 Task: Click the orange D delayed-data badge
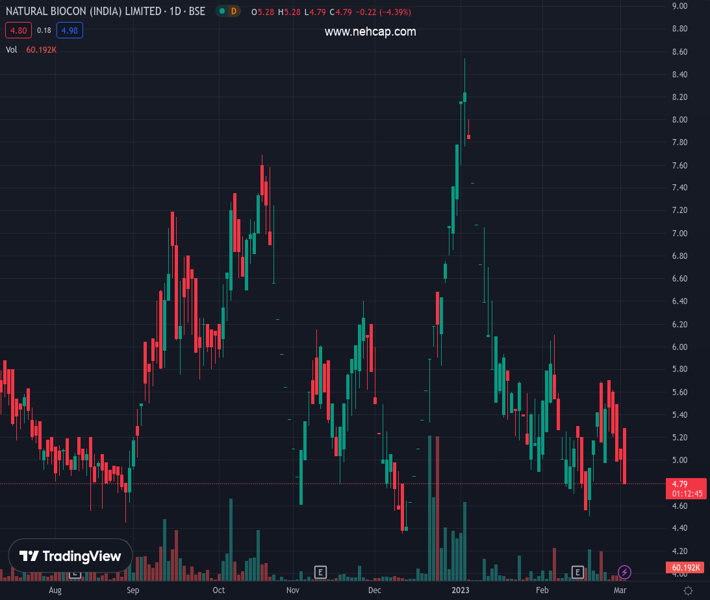[x=233, y=11]
